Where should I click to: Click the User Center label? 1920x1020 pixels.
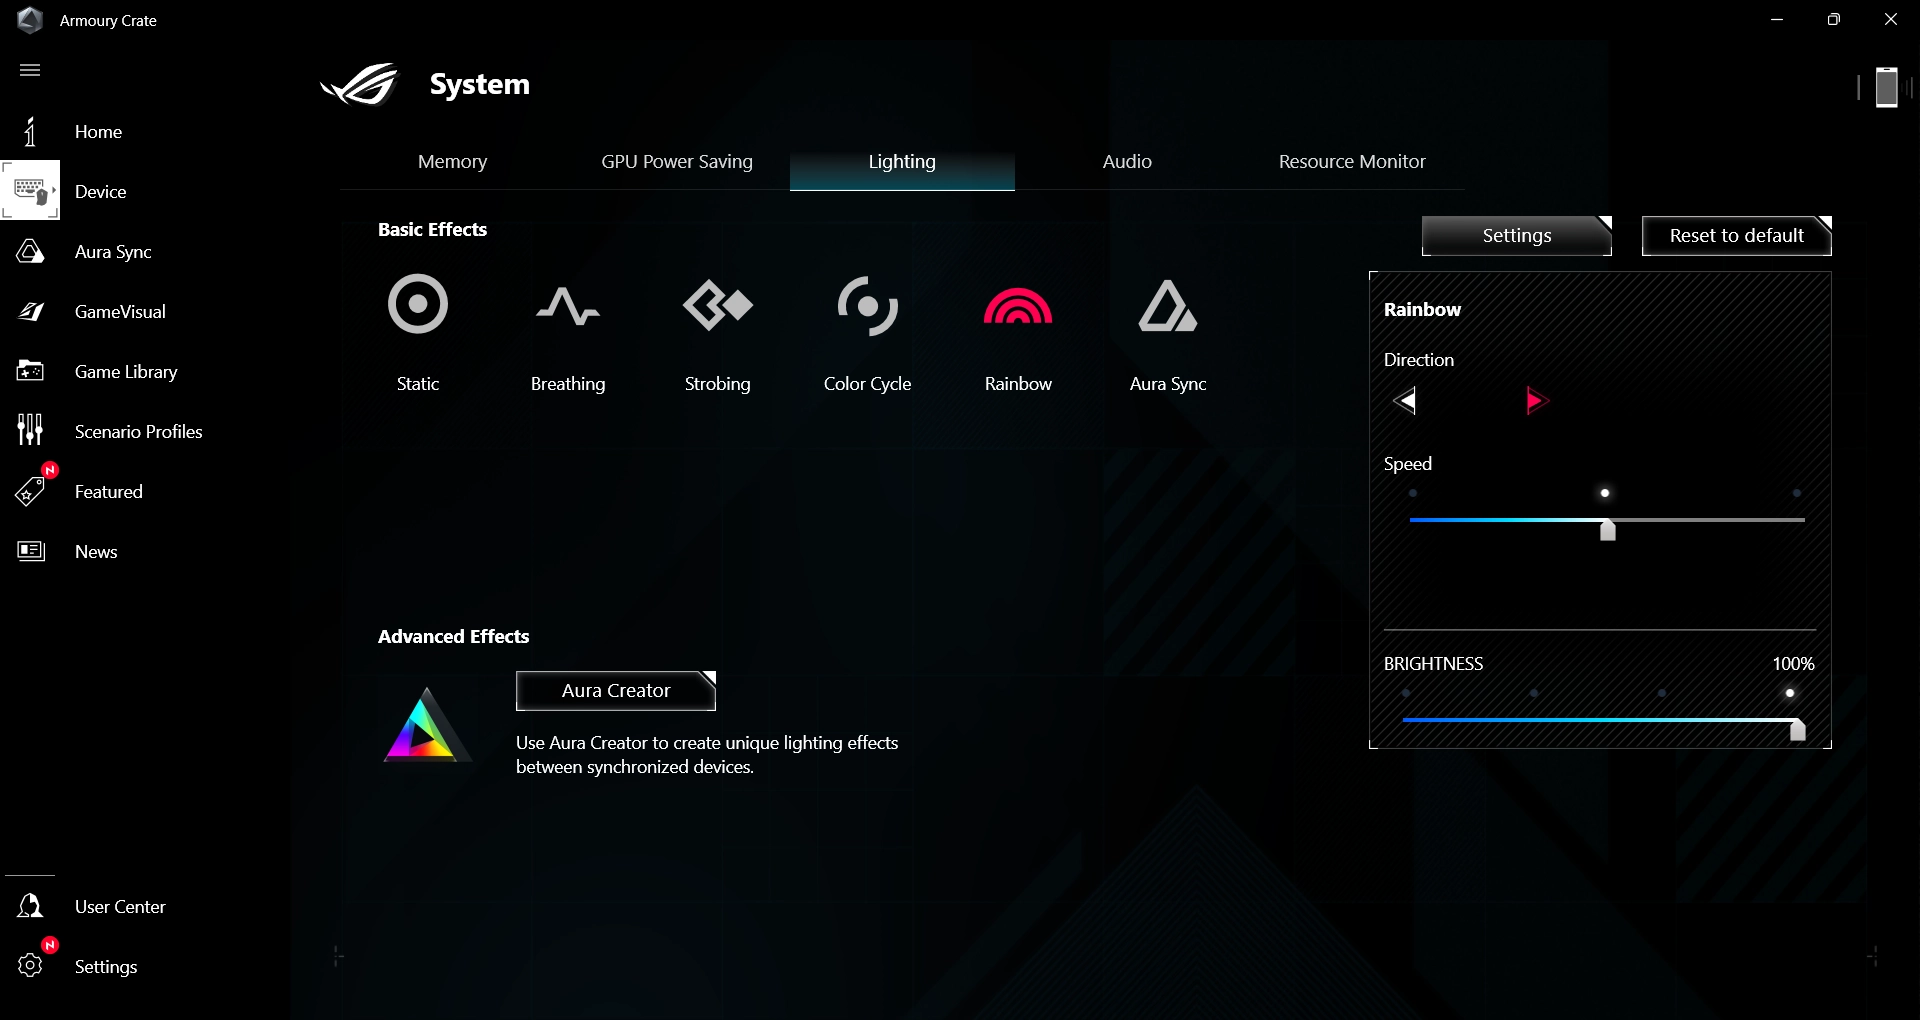120,907
